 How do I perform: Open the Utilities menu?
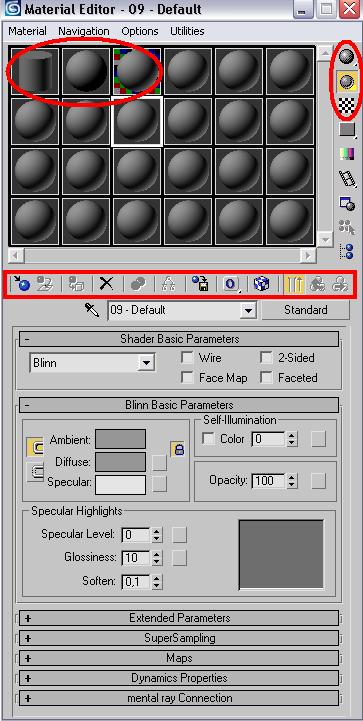[187, 31]
